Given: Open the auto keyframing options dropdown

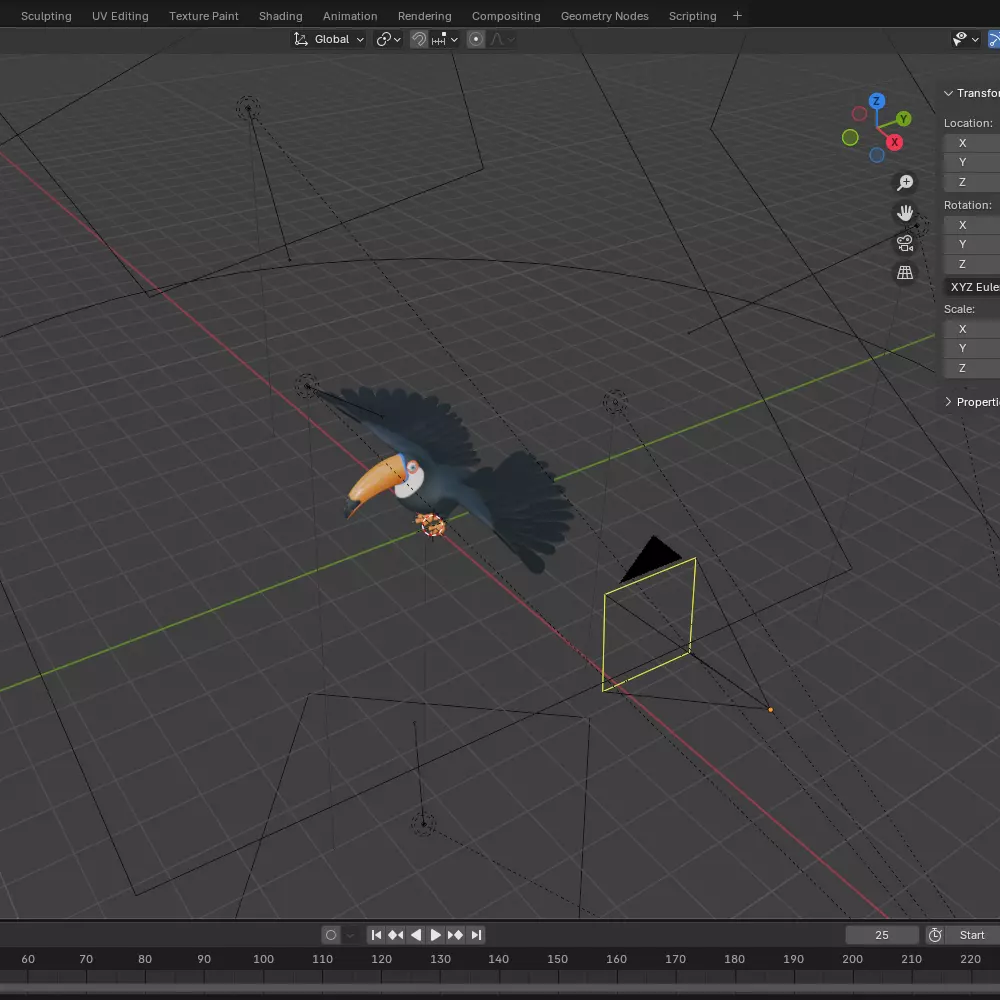Looking at the screenshot, I should pyautogui.click(x=350, y=935).
